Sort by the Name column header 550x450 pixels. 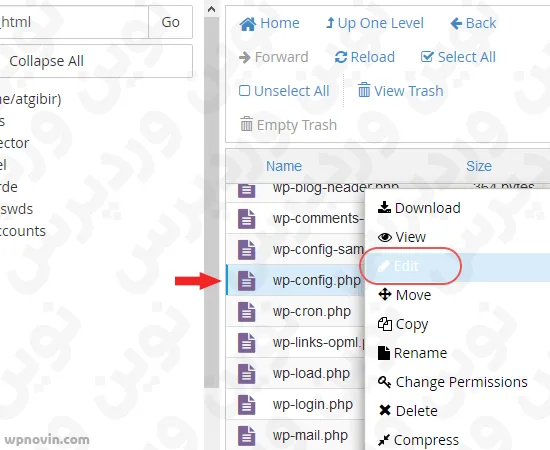pyautogui.click(x=284, y=166)
